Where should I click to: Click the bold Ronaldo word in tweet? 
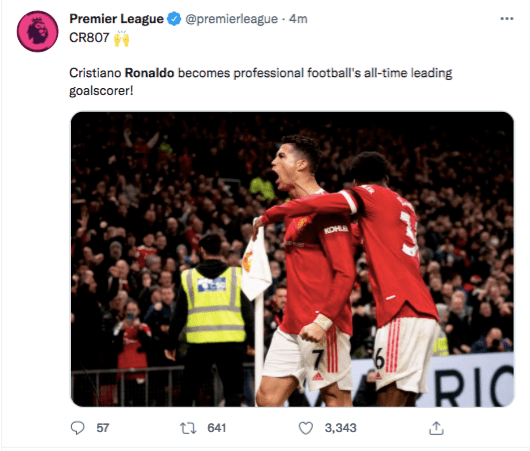(x=149, y=73)
